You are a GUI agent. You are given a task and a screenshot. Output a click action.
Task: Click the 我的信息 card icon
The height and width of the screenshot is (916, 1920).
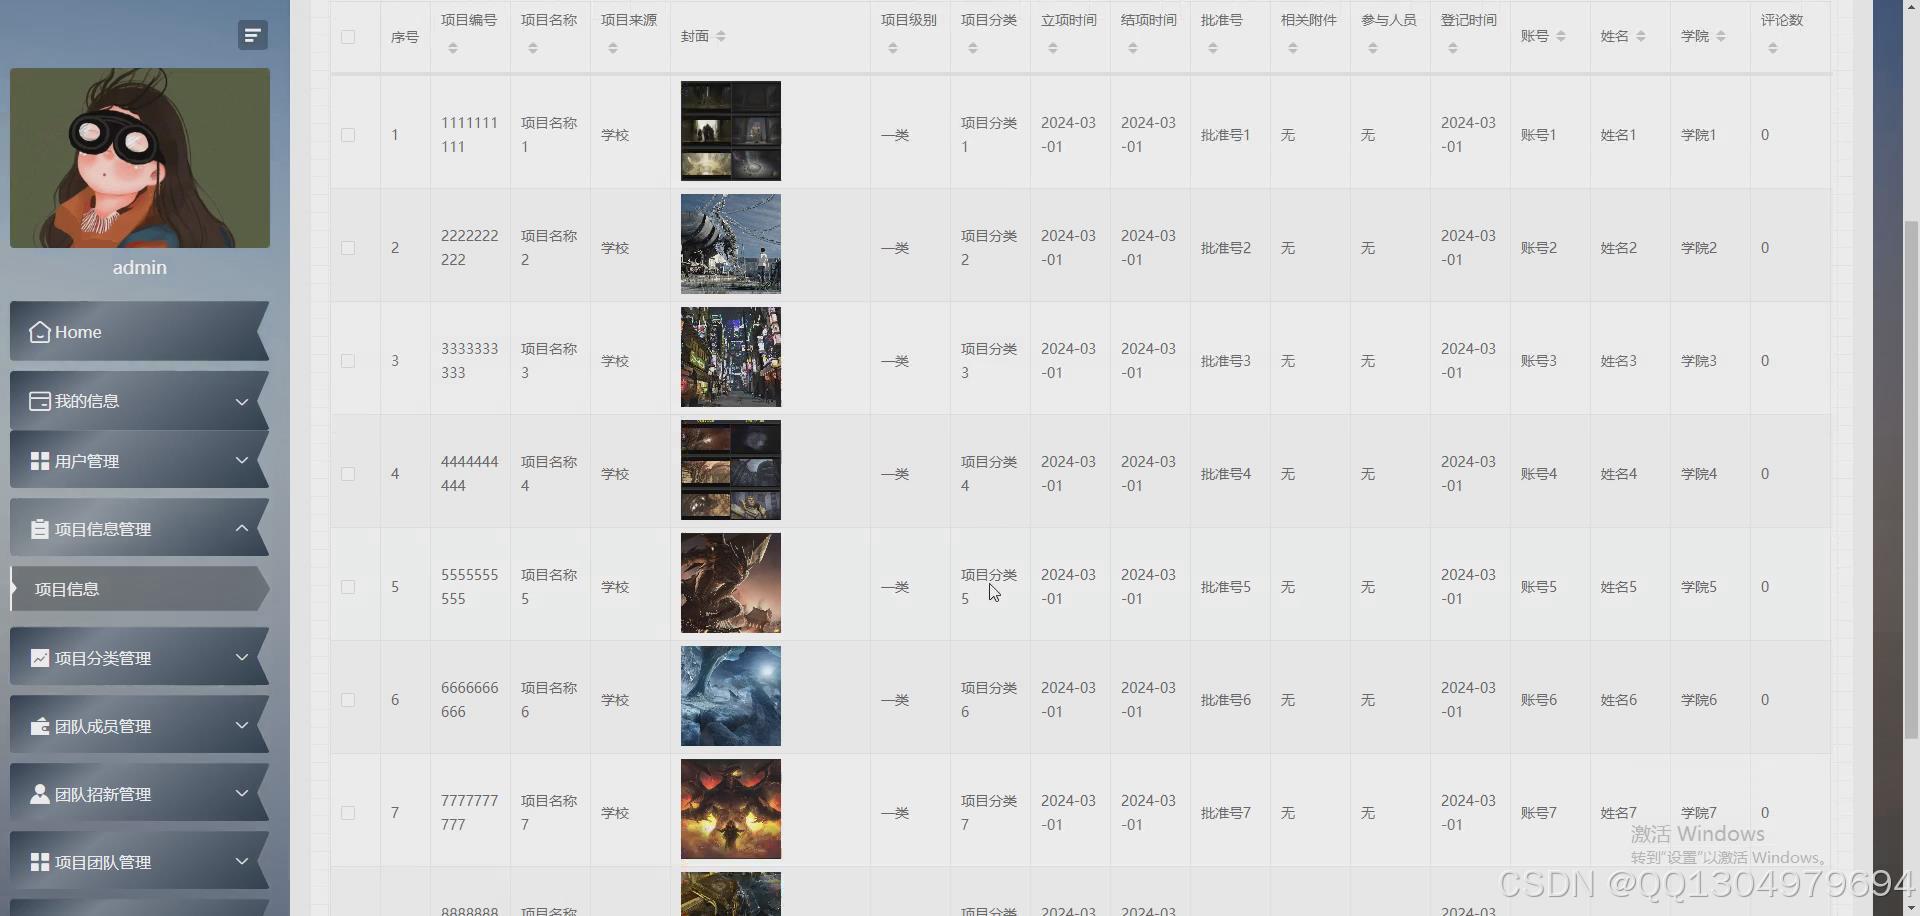40,401
